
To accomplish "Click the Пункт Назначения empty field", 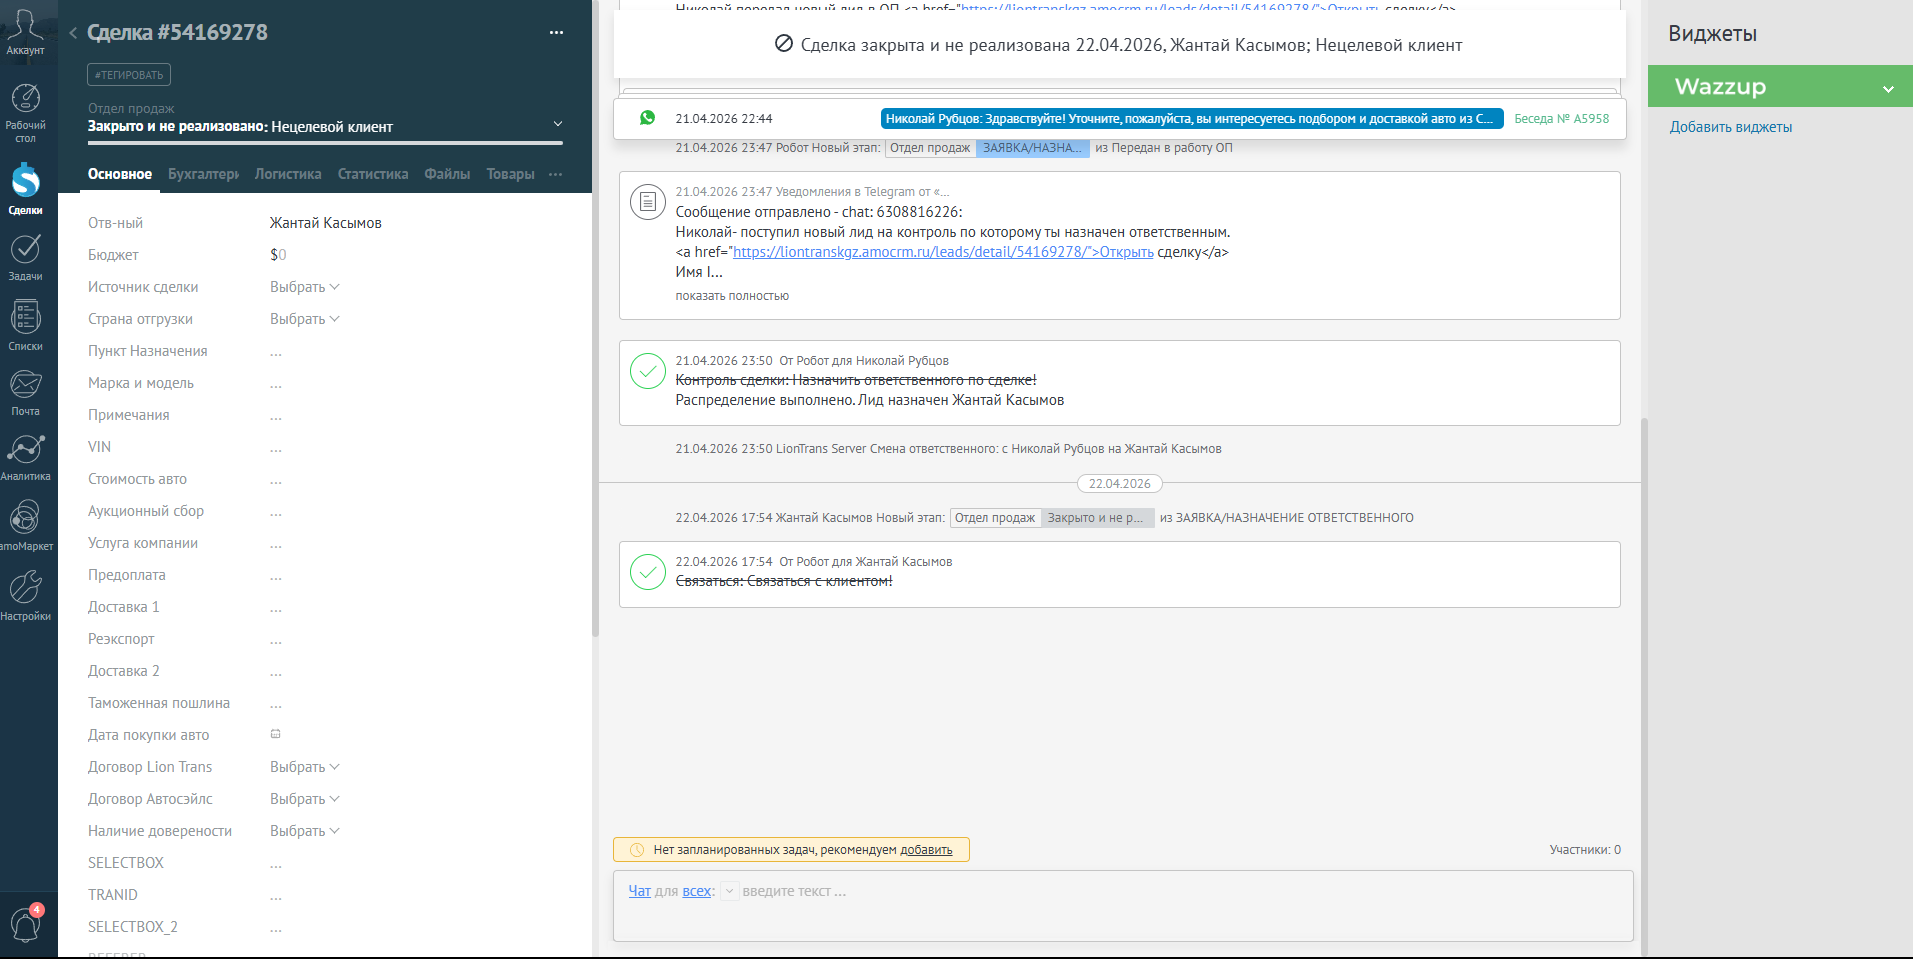I will coord(276,351).
